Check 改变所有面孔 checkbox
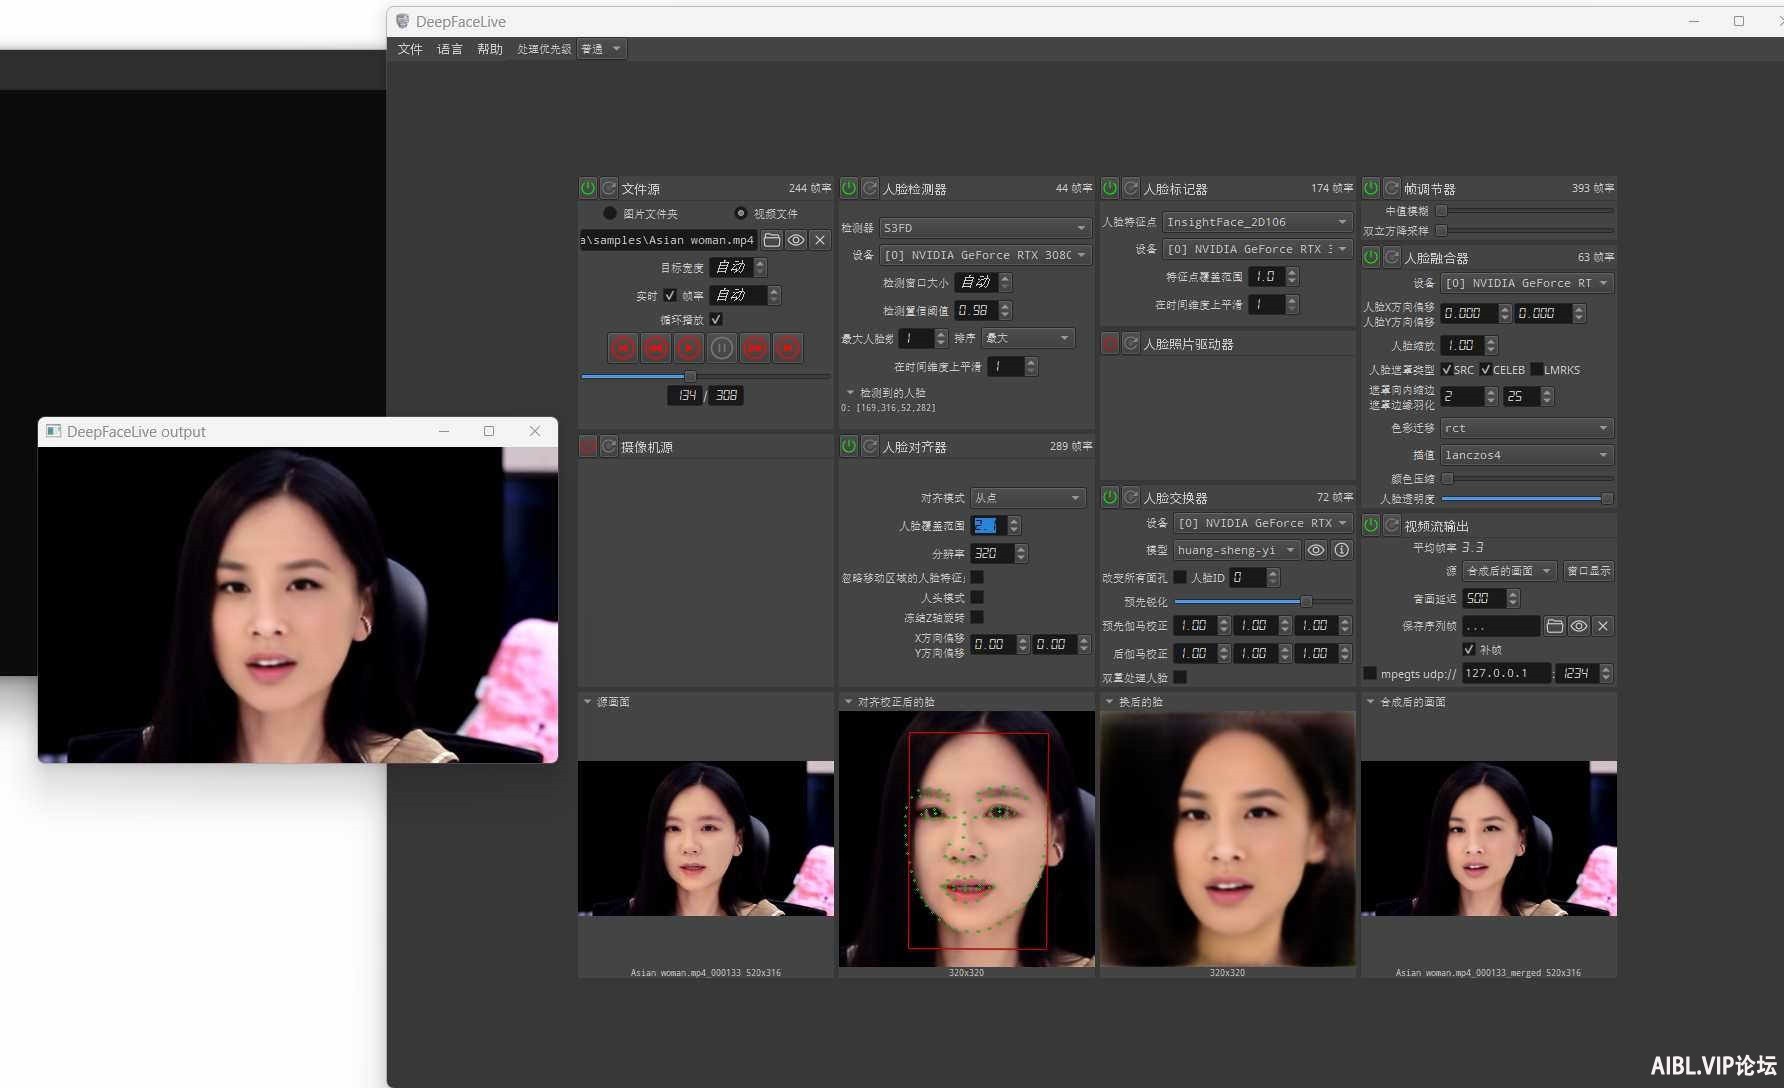This screenshot has height=1088, width=1784. point(1180,577)
